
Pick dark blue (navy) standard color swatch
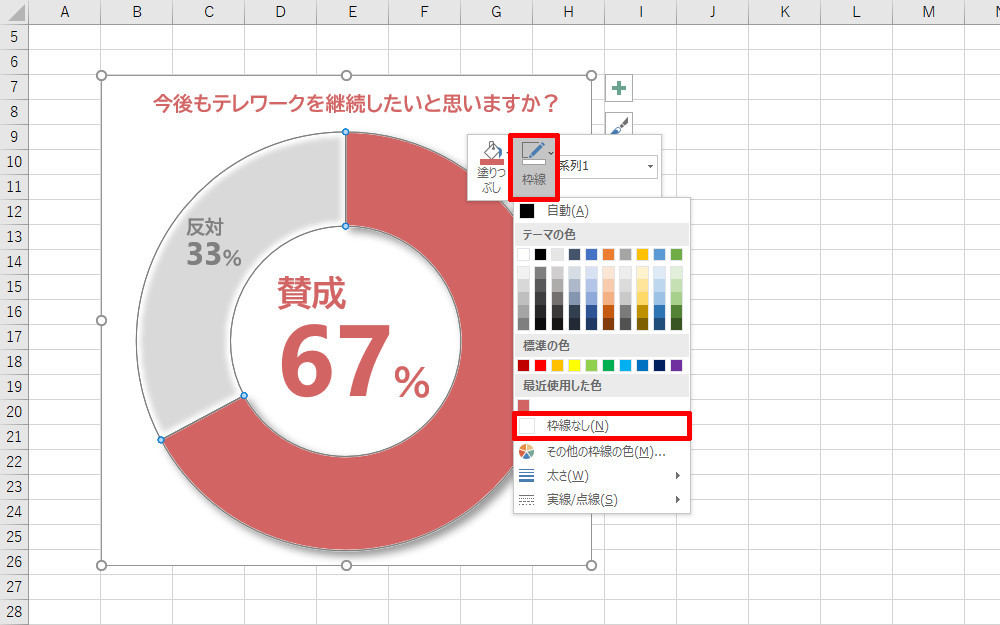coord(659,365)
